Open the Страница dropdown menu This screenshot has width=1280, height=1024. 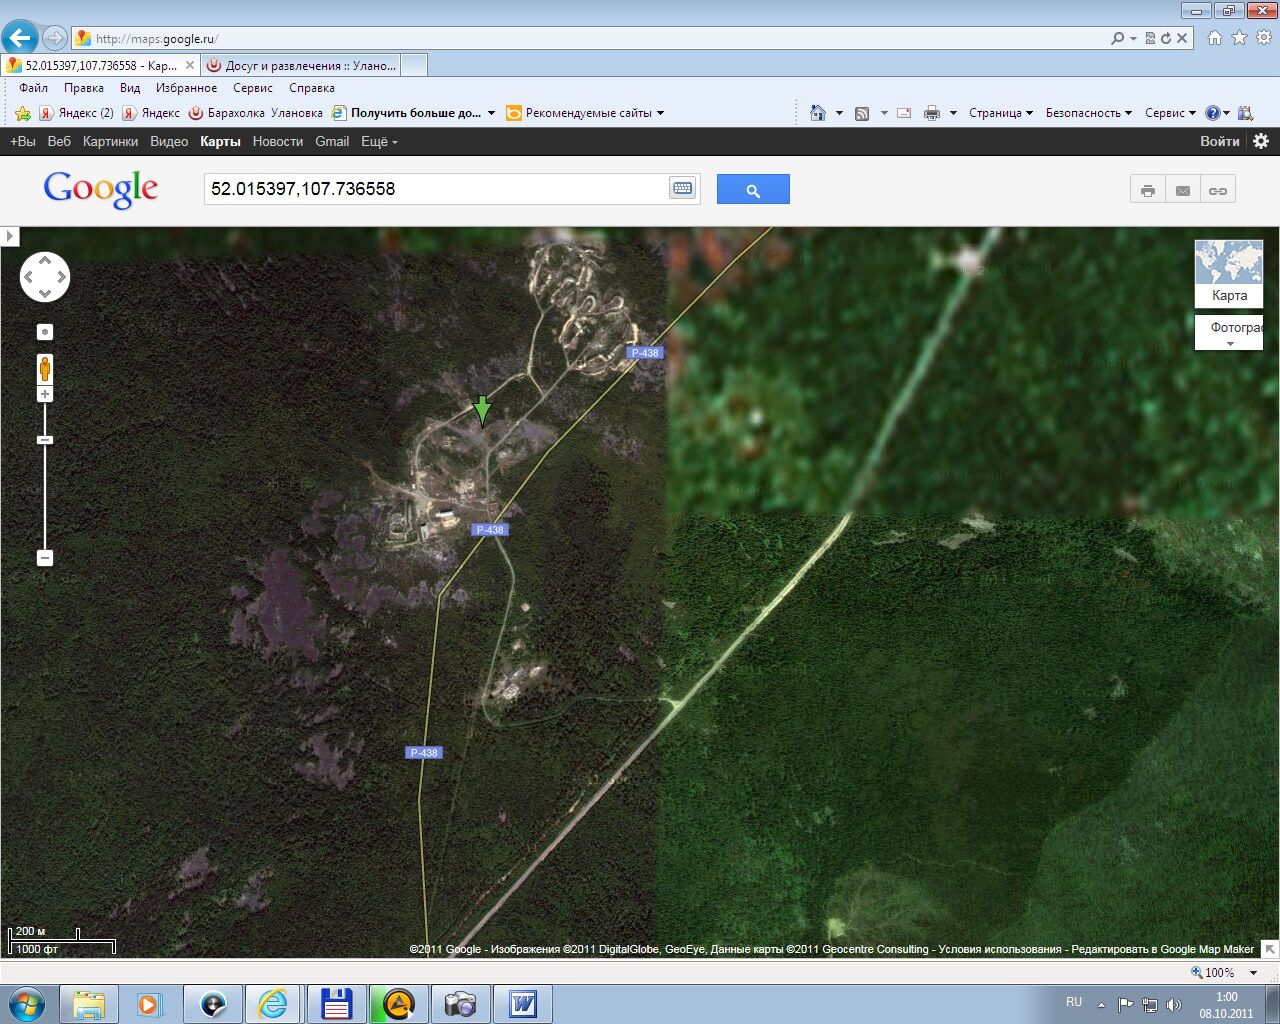coord(1000,113)
